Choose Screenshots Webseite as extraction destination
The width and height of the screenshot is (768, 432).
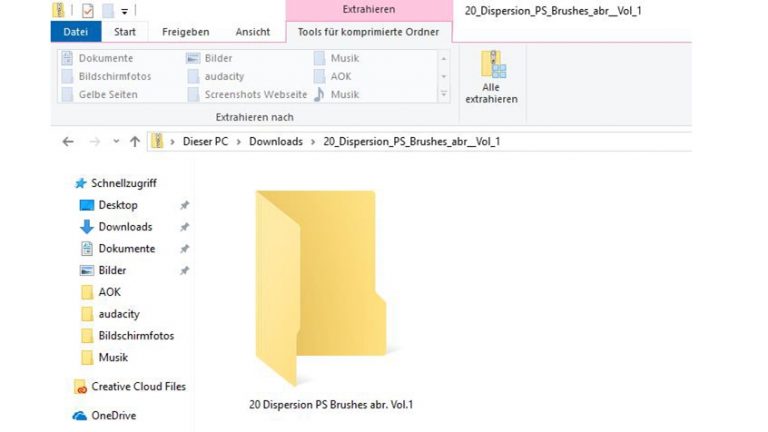tap(248, 95)
